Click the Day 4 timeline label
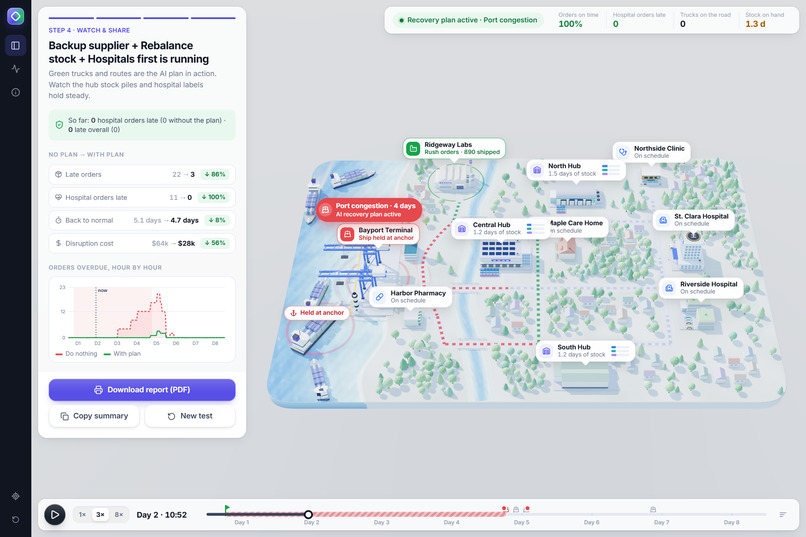Screen dimensions: 806x537 (451, 522)
